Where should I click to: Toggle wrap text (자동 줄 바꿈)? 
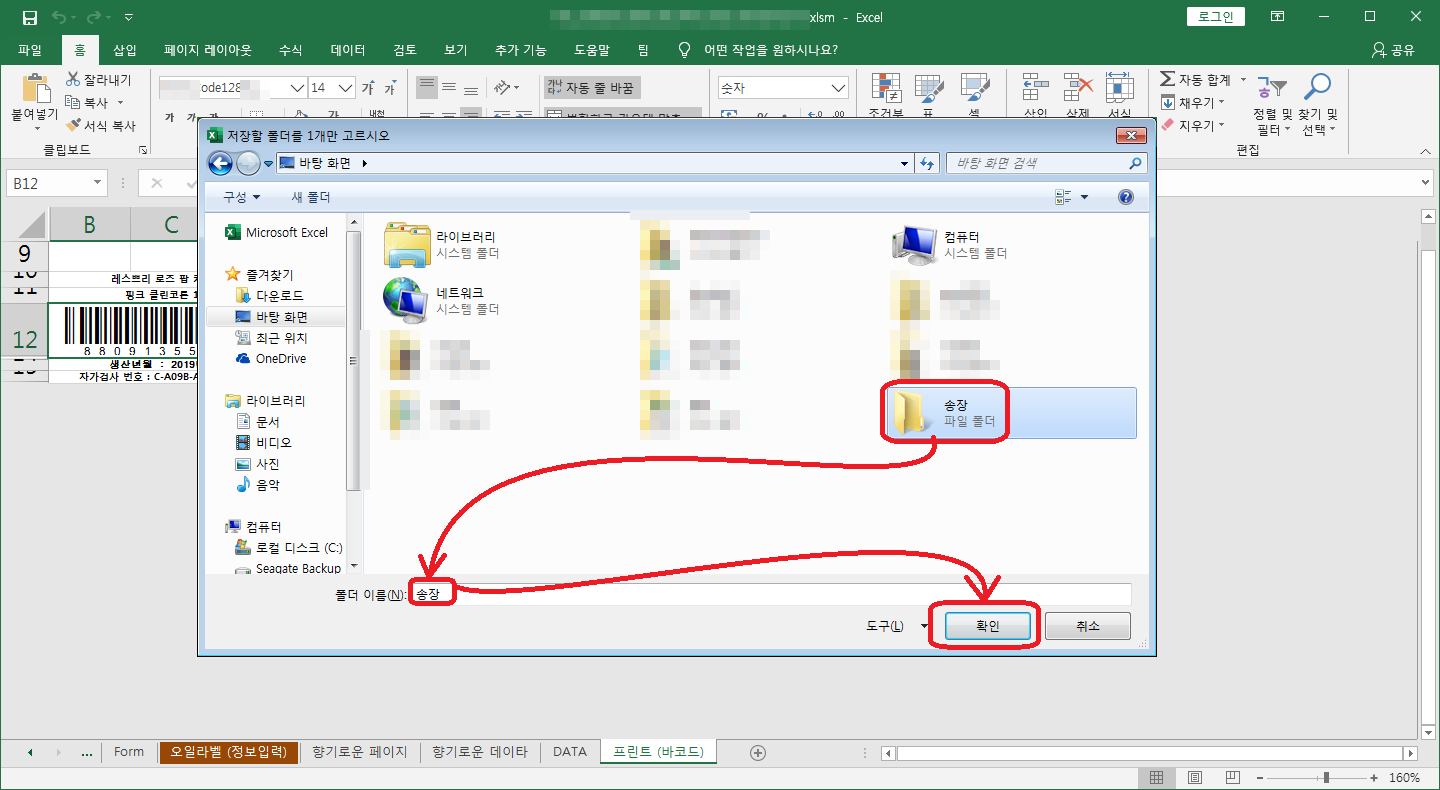[x=591, y=88]
